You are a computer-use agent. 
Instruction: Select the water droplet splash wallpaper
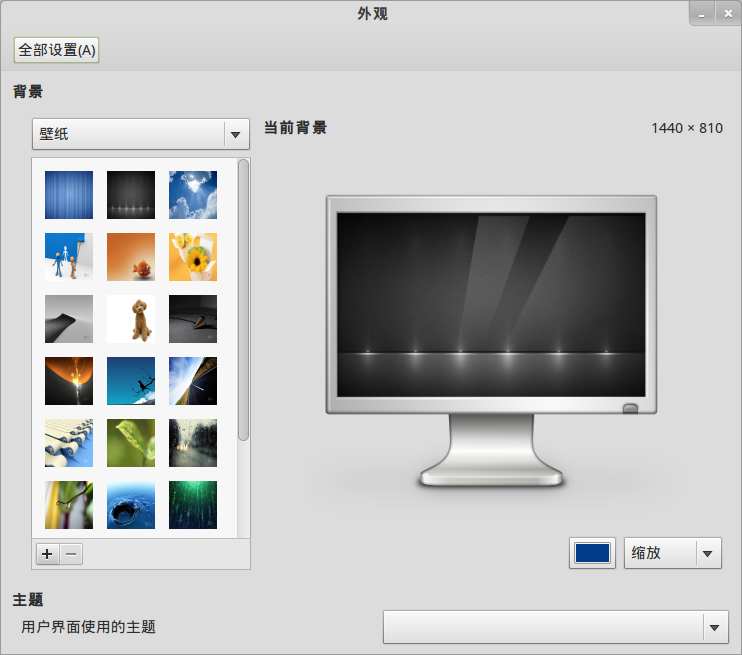coord(131,505)
